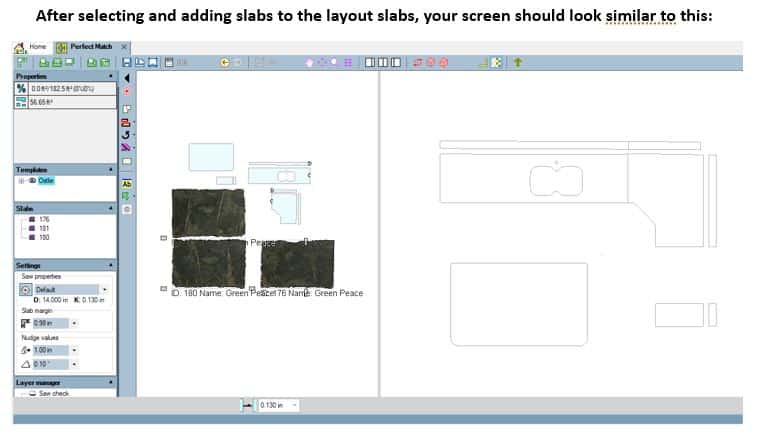Open the Slab margin value dropdown
This screenshot has width=758, height=439.
73,323
